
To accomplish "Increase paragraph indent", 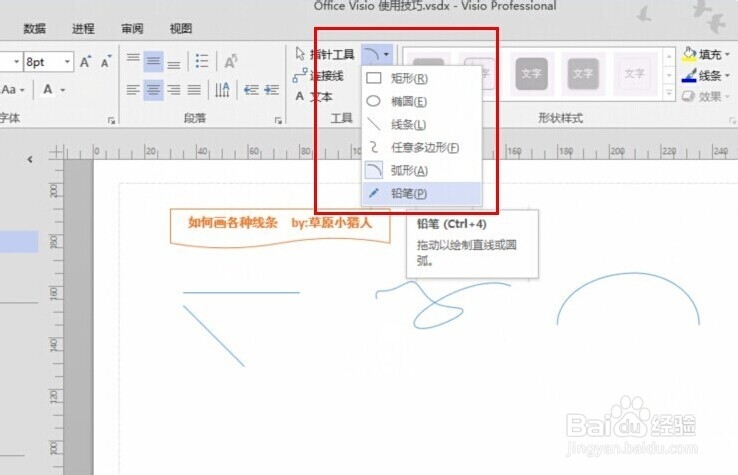I will (272, 90).
